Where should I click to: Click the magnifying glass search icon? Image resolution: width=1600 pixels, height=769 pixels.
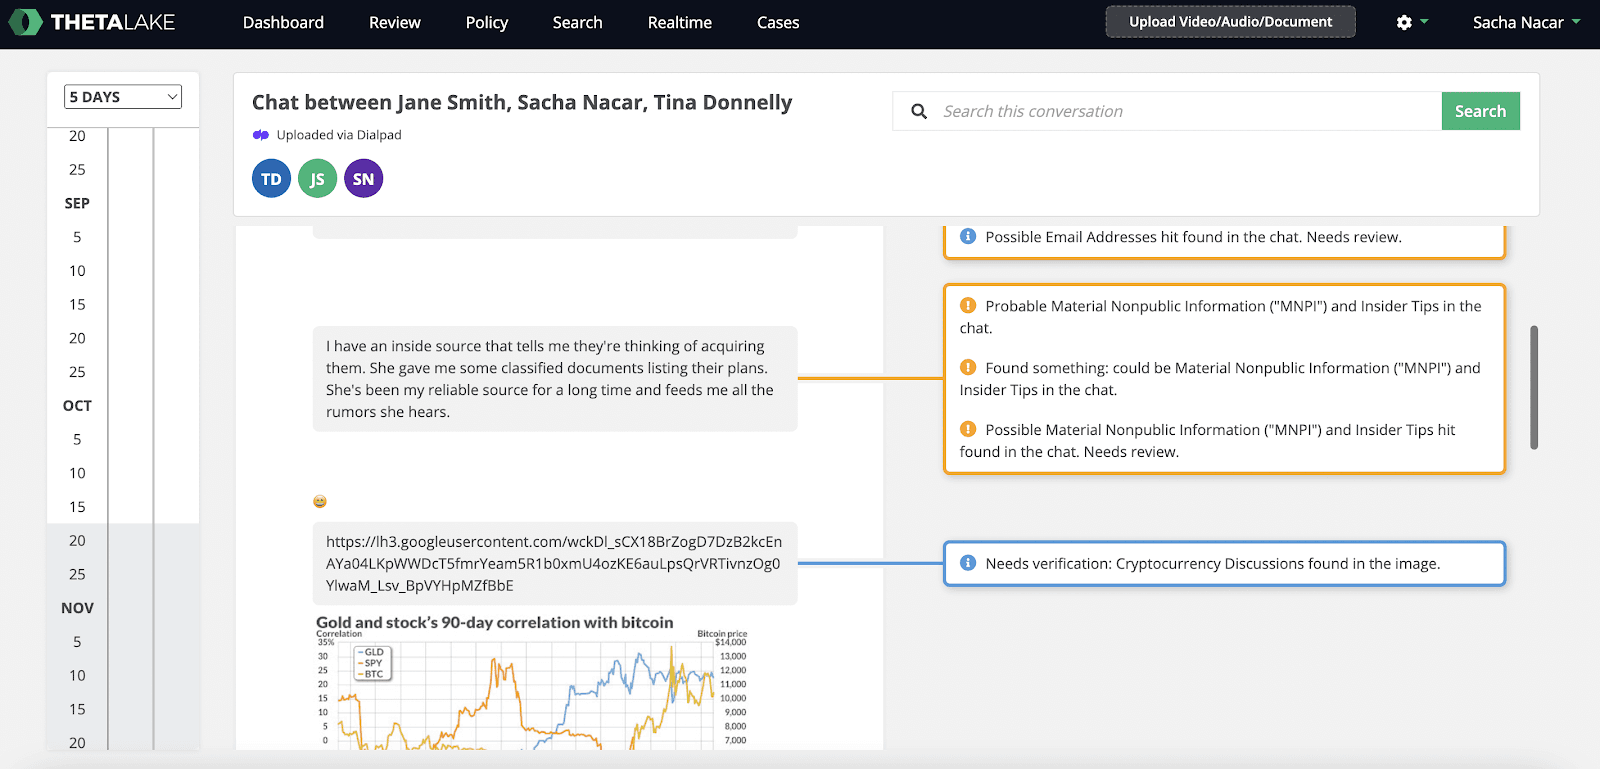919,111
